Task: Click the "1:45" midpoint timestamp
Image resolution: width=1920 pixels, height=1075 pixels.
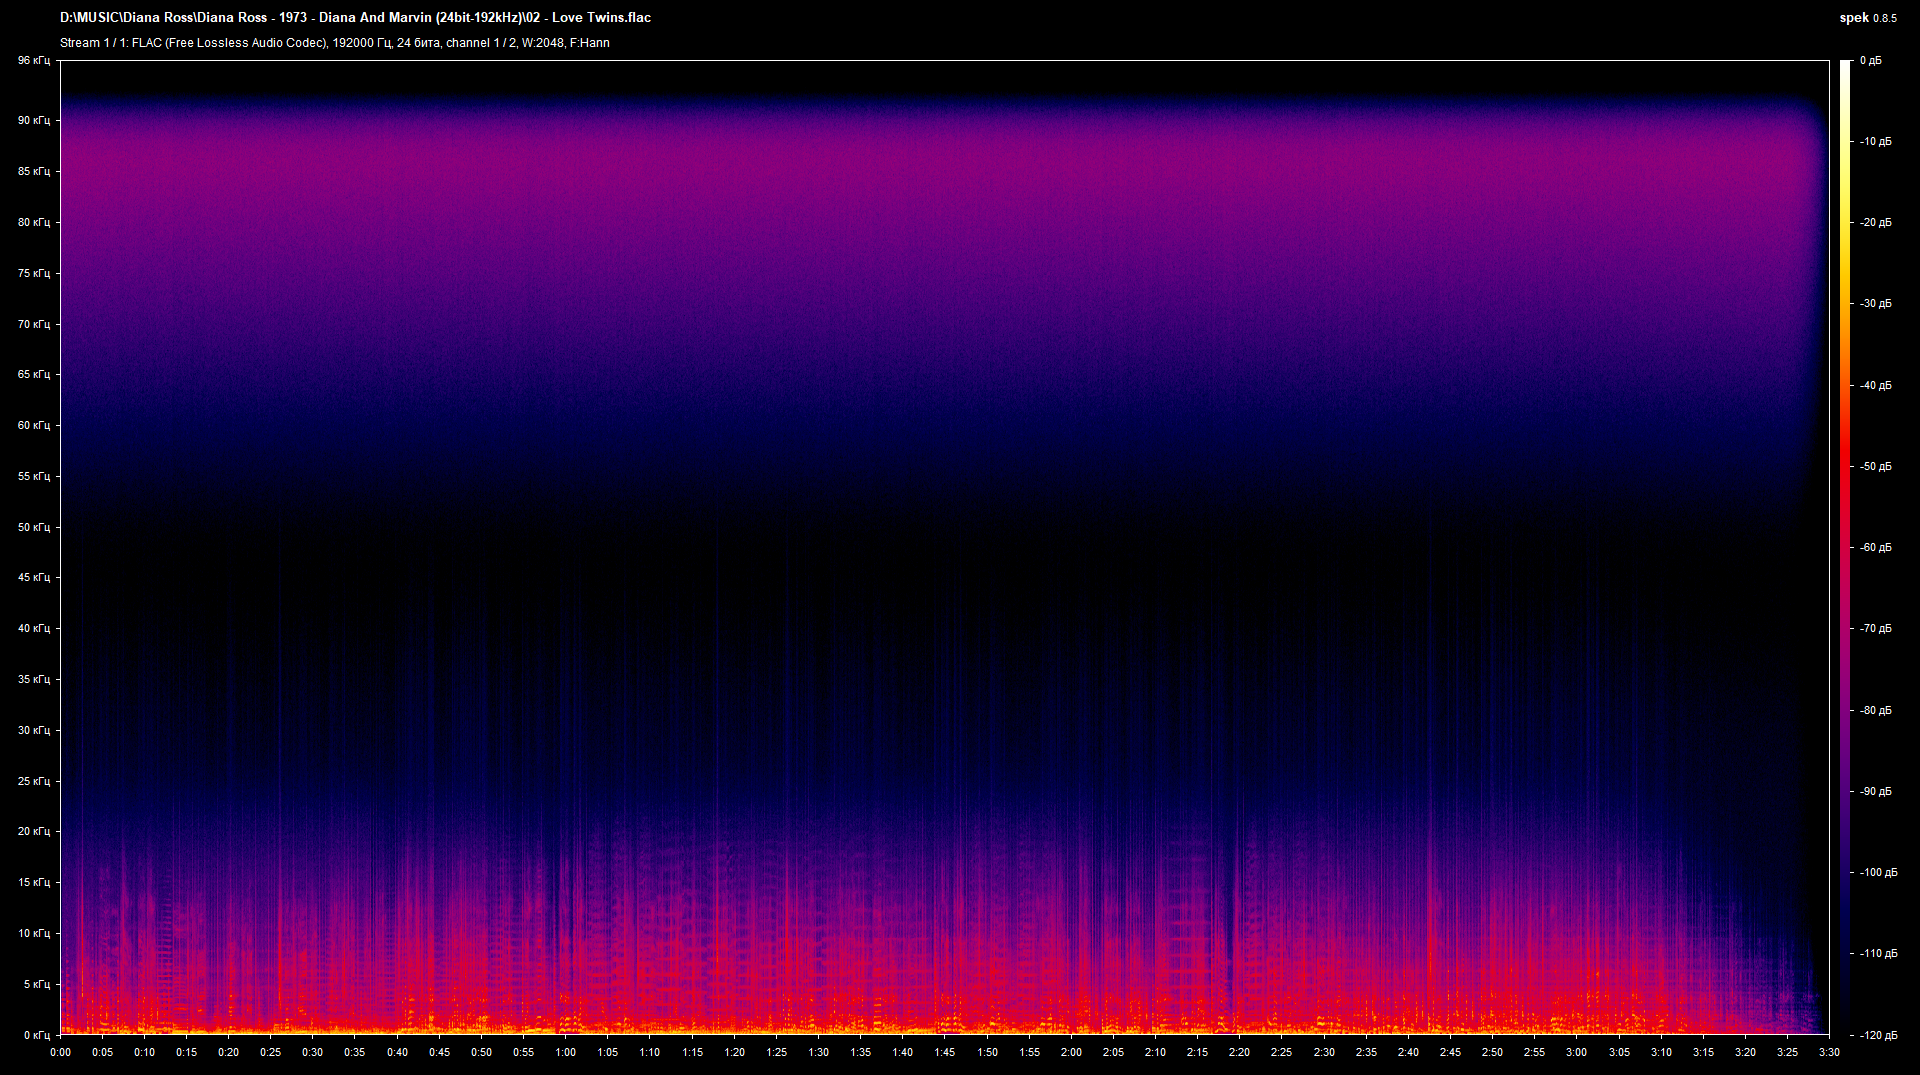Action: click(x=946, y=1052)
